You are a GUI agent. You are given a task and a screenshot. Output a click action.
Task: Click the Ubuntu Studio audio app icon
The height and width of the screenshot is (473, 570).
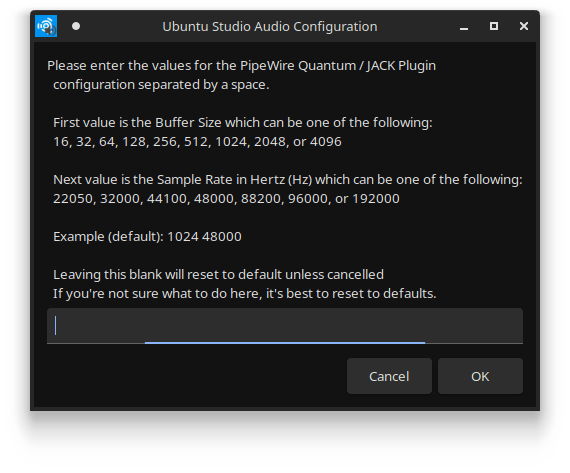click(x=46, y=26)
